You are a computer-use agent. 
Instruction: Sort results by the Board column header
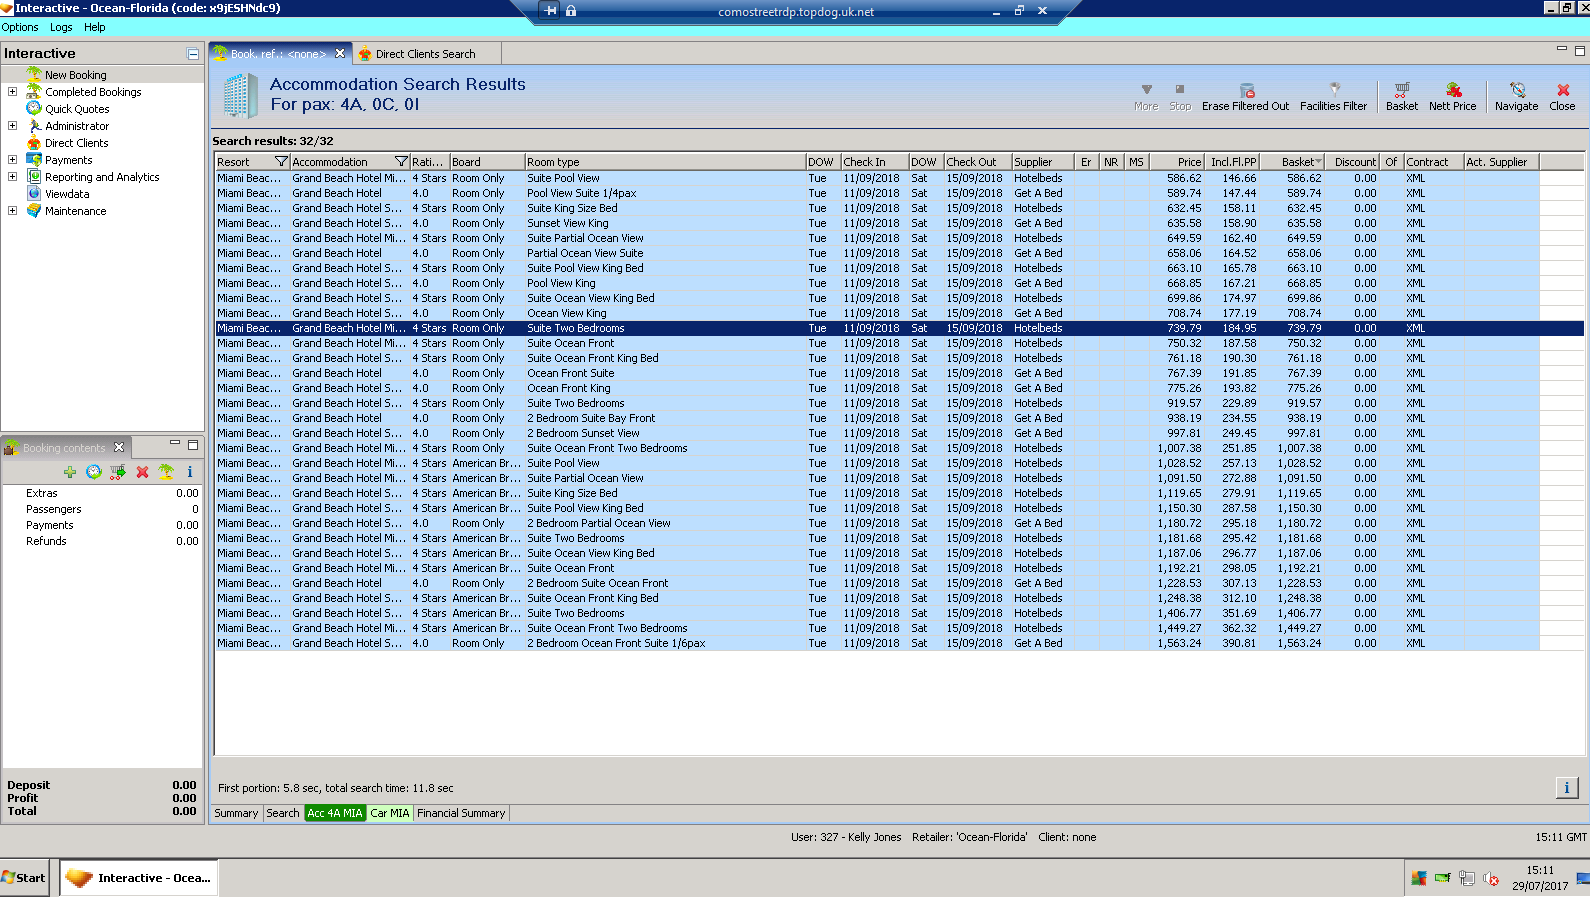point(487,161)
